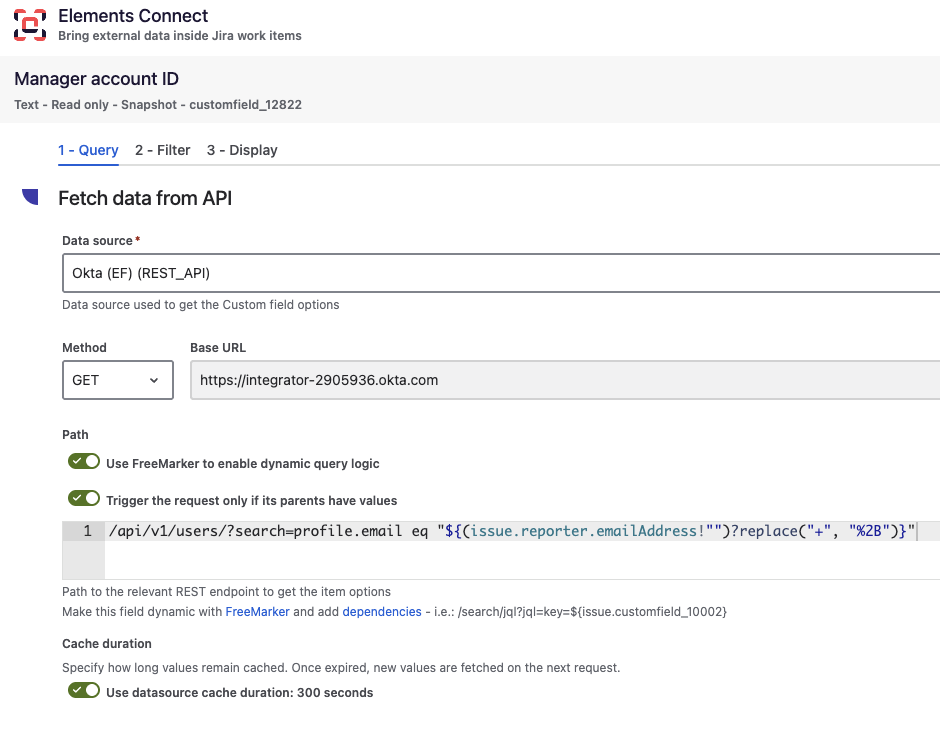Click line number 1 in path editor gutter
The image size is (940, 734).
click(x=88, y=531)
